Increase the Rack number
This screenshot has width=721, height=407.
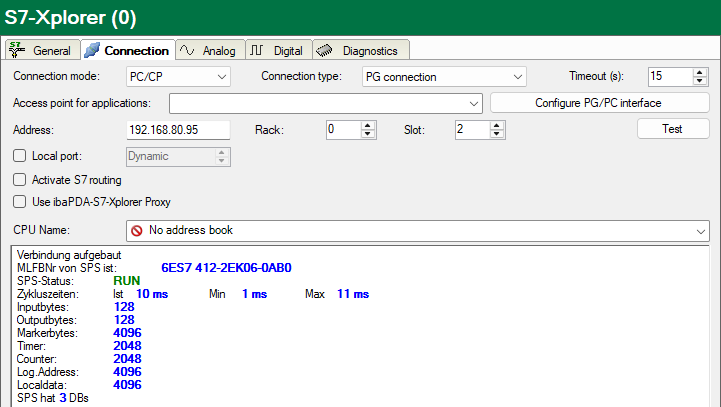point(367,126)
